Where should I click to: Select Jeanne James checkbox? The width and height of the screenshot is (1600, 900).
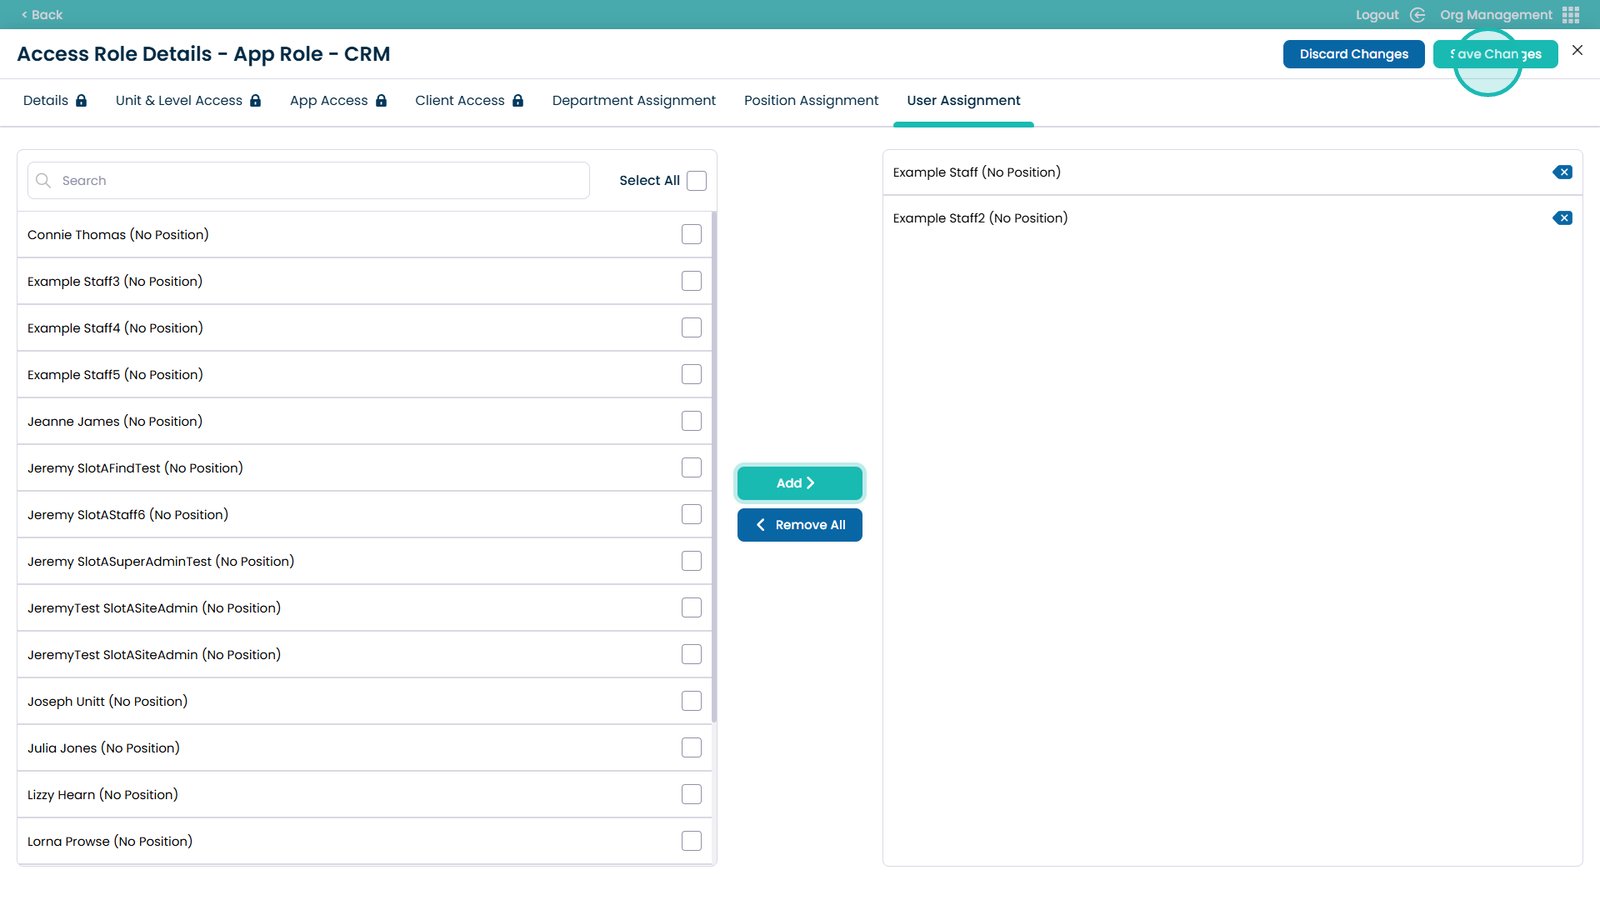(691, 421)
